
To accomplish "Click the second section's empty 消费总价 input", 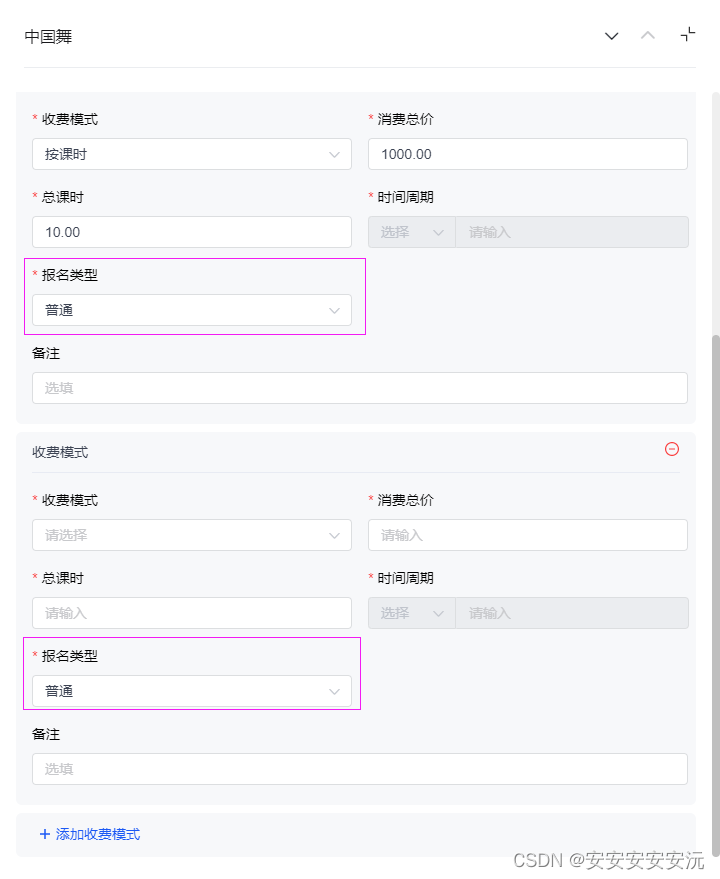I will pyautogui.click(x=527, y=535).
